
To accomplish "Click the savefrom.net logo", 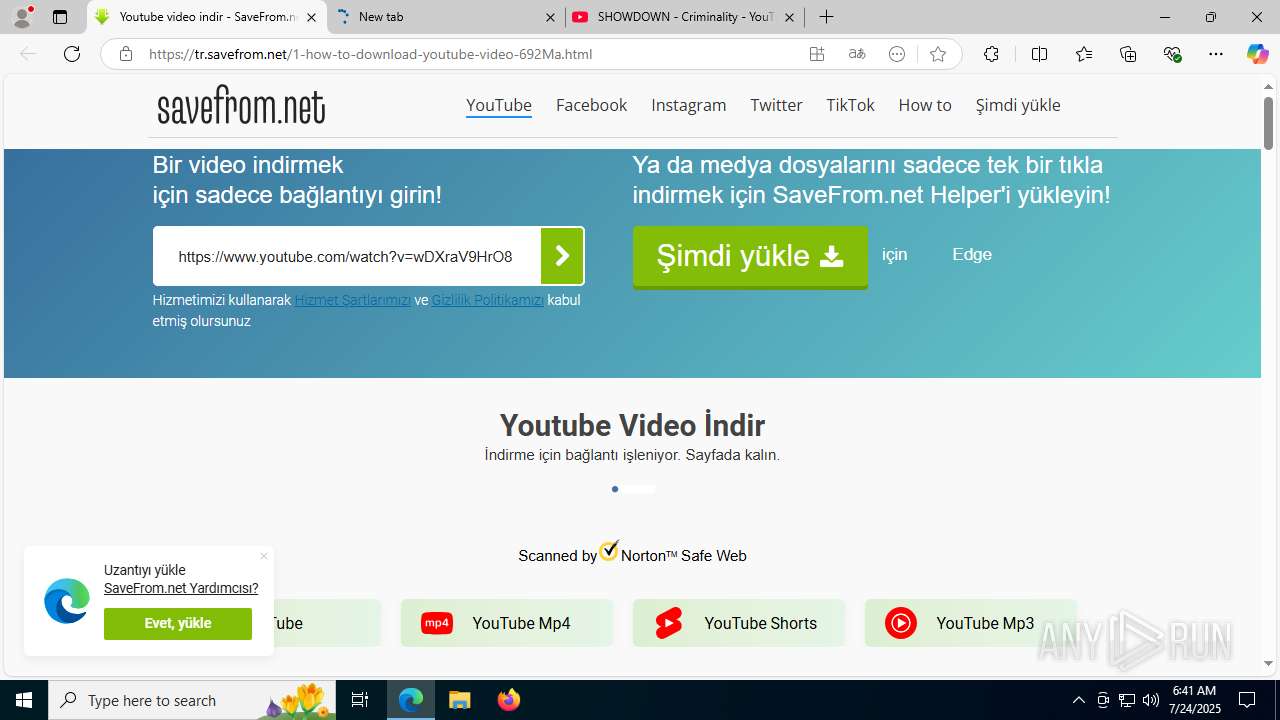I will (241, 105).
